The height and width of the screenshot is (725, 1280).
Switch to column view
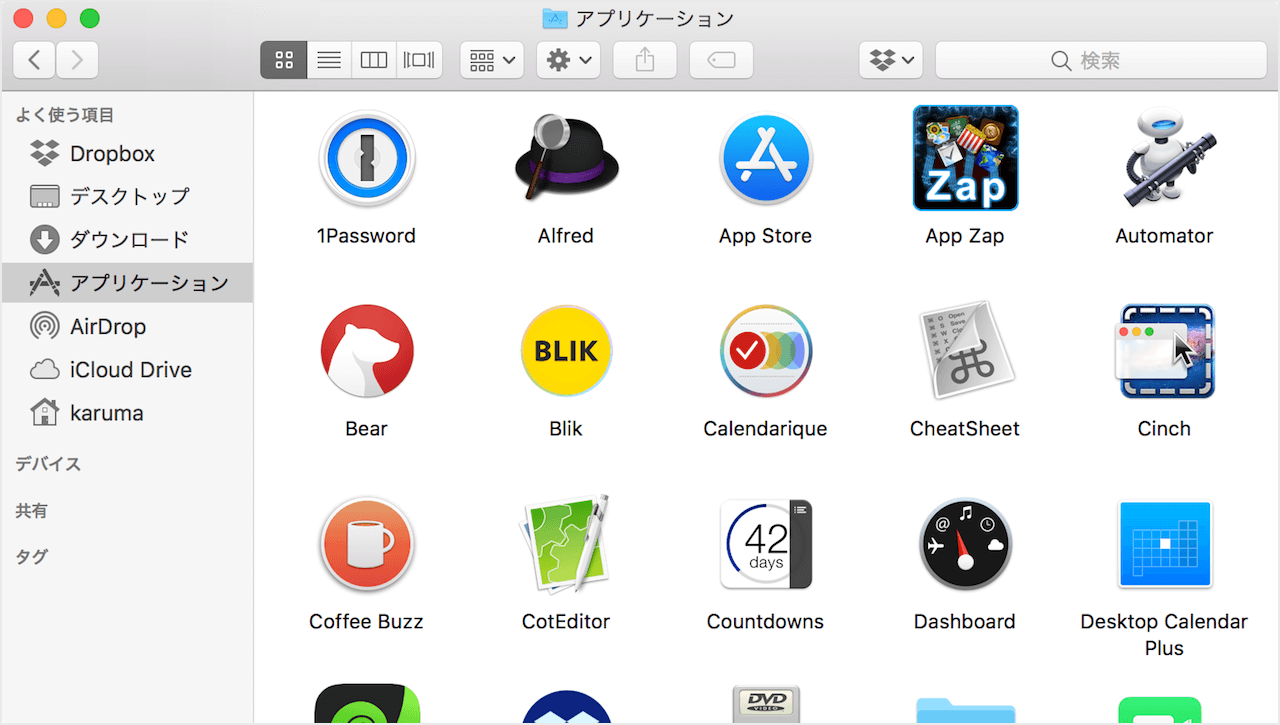pyautogui.click(x=374, y=60)
